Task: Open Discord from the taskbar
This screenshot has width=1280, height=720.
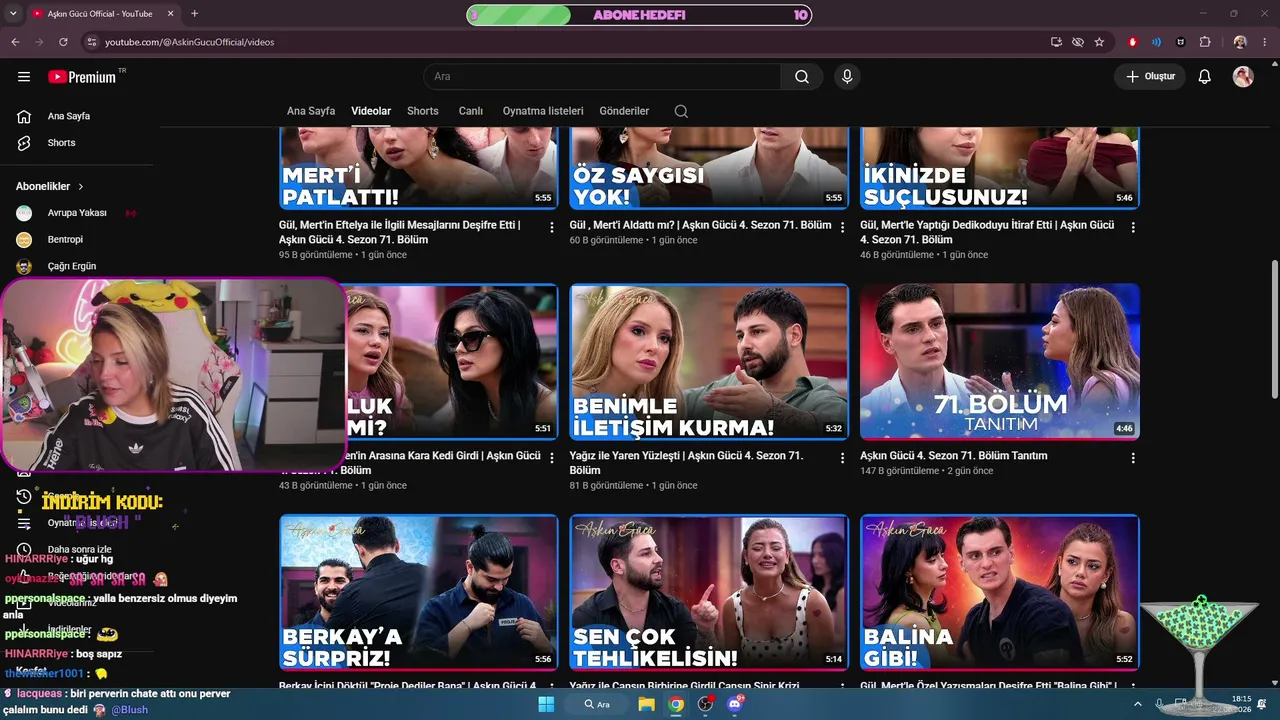Action: click(x=736, y=704)
